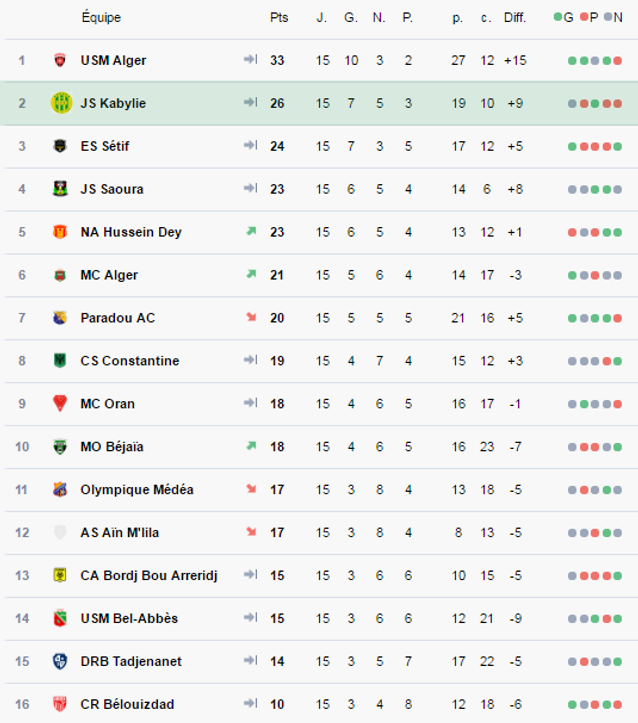This screenshot has height=723, width=638.
Task: Select the CA Bordj Bou Arreridj name
Action: pos(149,575)
